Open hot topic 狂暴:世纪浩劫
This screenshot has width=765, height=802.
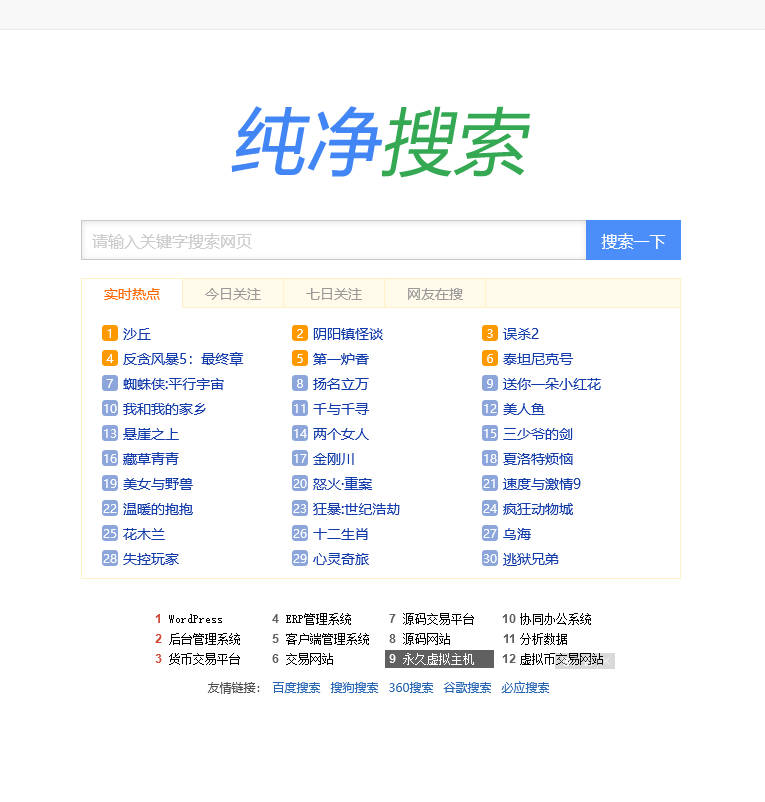(356, 509)
